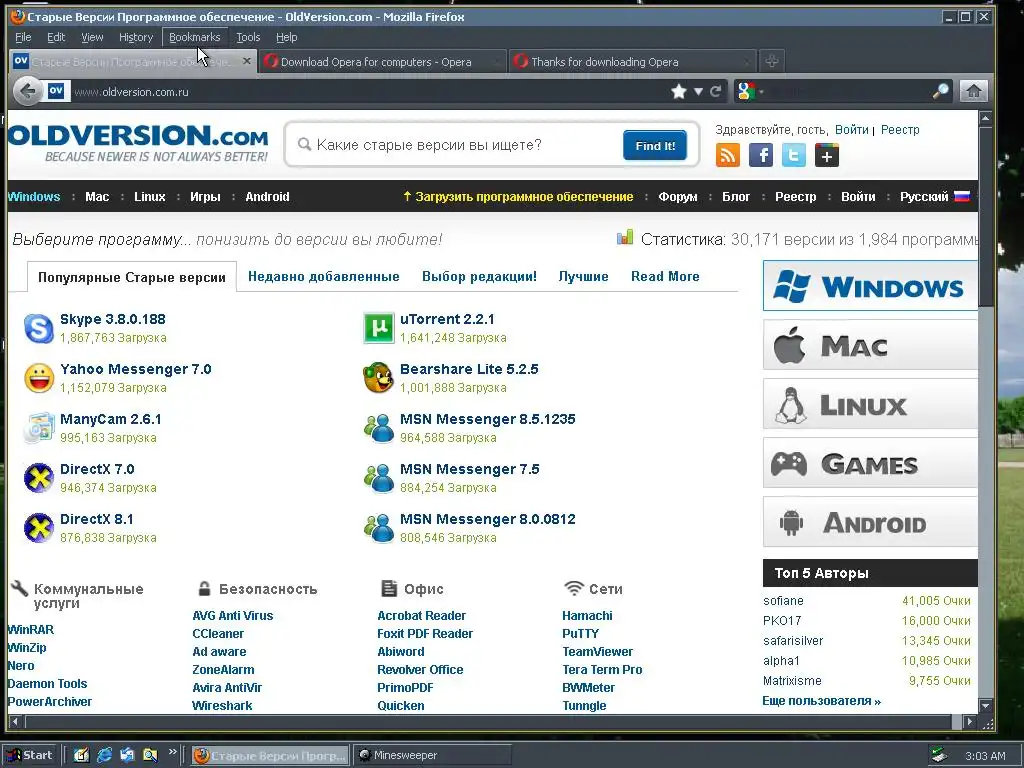Open the Facebook icon in the header
This screenshot has height=768, width=1024.
[761, 155]
